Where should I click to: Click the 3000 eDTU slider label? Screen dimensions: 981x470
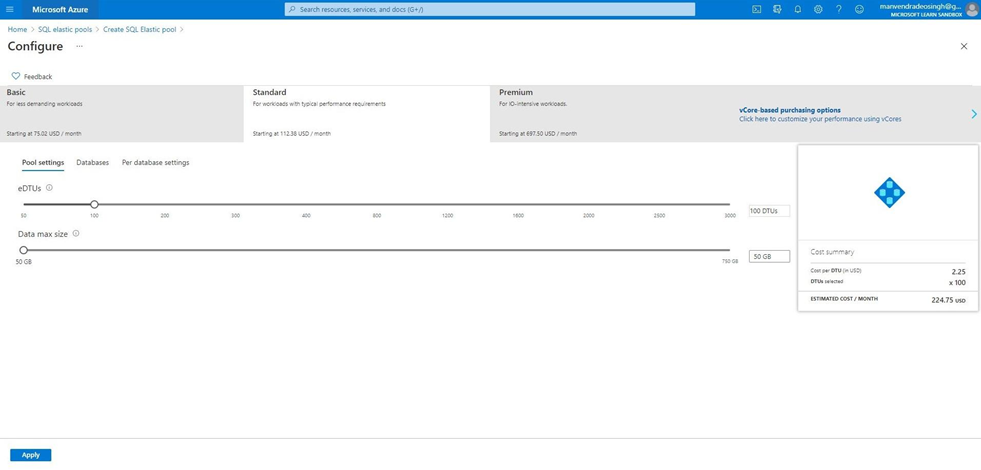(x=730, y=215)
